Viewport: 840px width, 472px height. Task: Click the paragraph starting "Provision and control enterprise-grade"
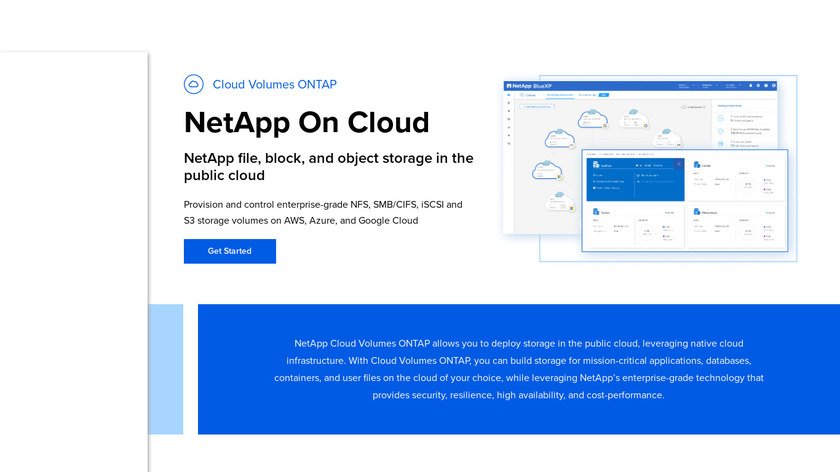[323, 213]
